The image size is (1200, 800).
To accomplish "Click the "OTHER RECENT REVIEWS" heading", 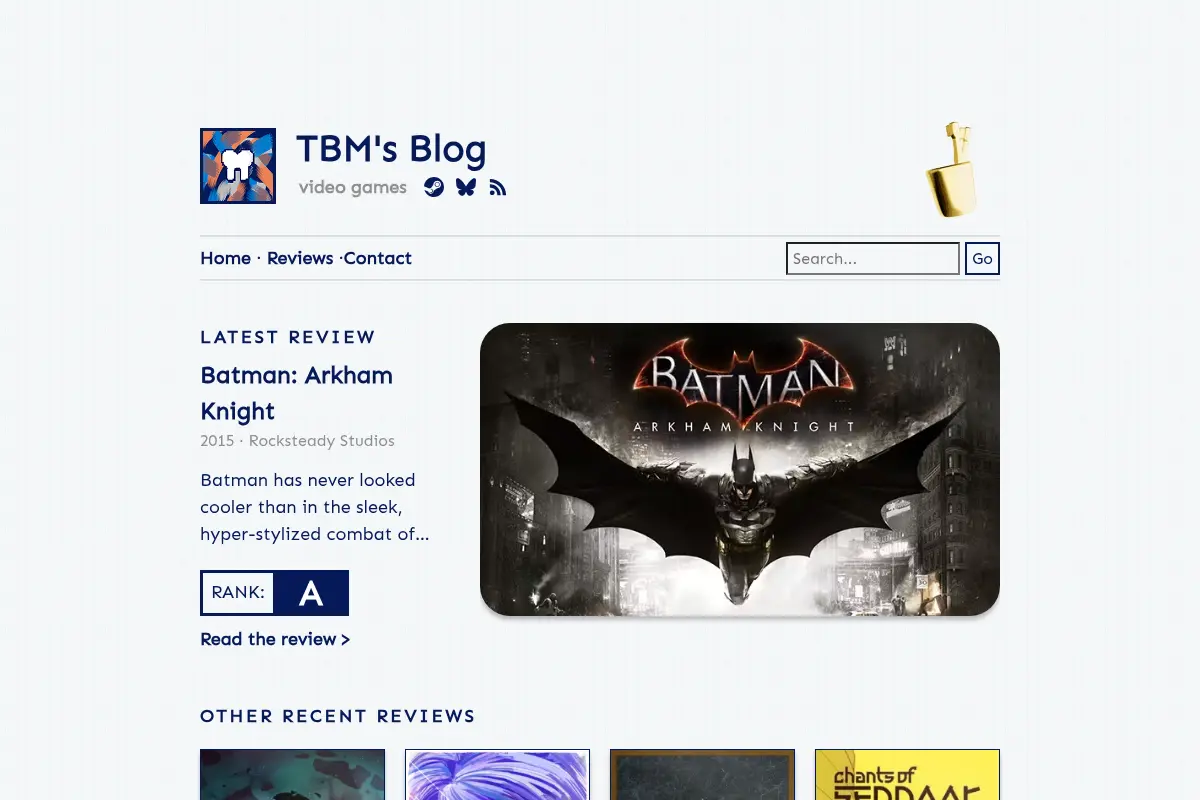I will pyautogui.click(x=338, y=716).
